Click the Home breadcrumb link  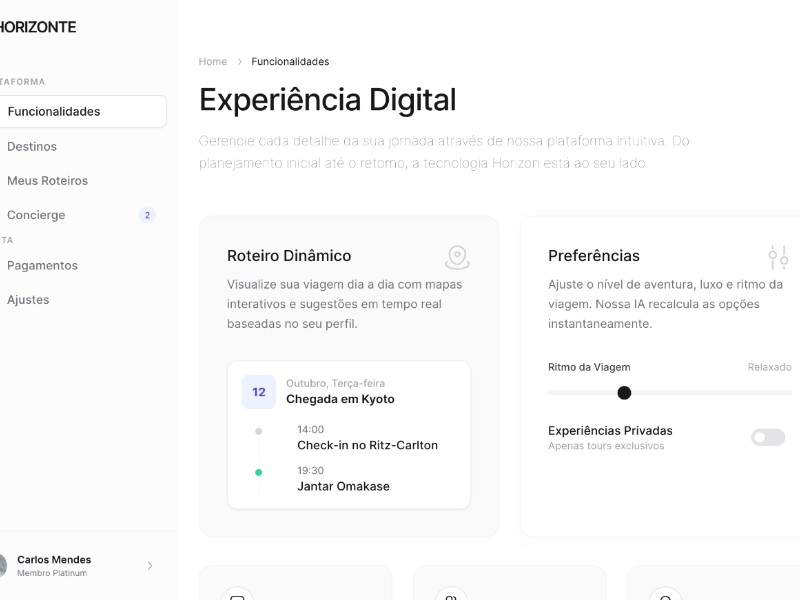(x=213, y=62)
